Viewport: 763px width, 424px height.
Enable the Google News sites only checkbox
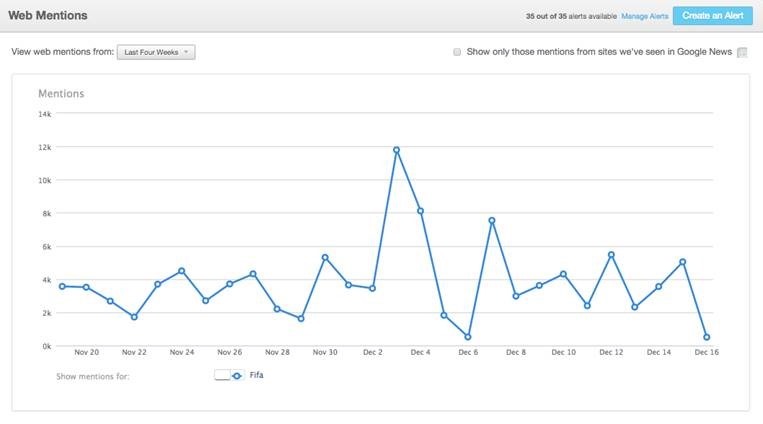[457, 51]
